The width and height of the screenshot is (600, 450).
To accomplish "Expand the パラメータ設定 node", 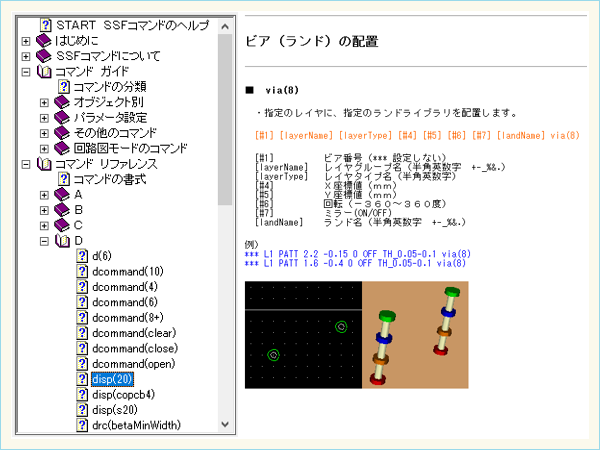I will [x=44, y=118].
